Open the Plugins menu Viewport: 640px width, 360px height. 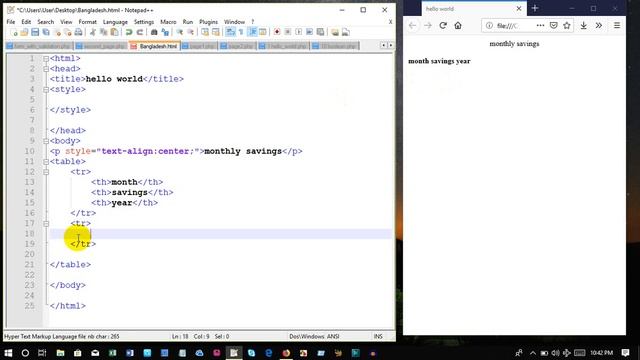(x=209, y=22)
